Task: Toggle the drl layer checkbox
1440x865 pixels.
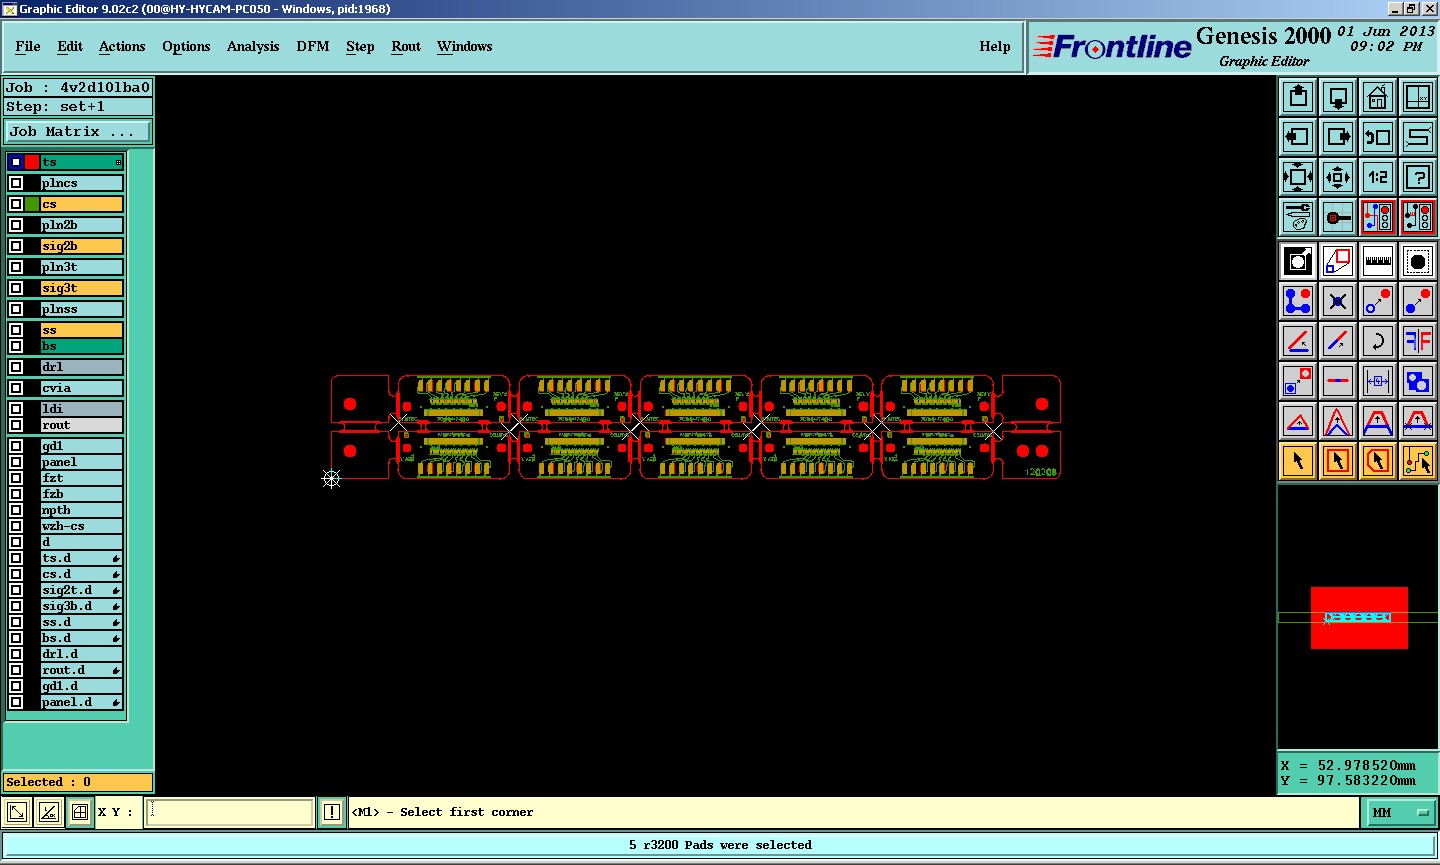Action: (x=16, y=367)
